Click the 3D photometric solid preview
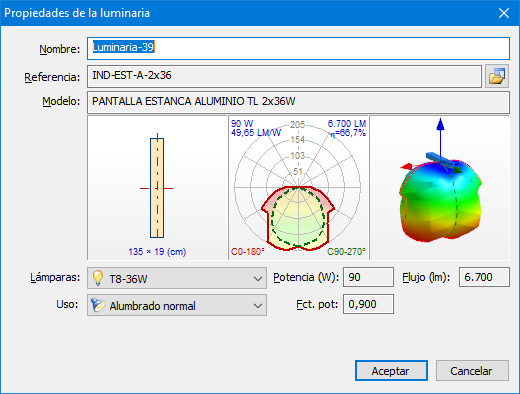520x394 pixels. (x=440, y=188)
